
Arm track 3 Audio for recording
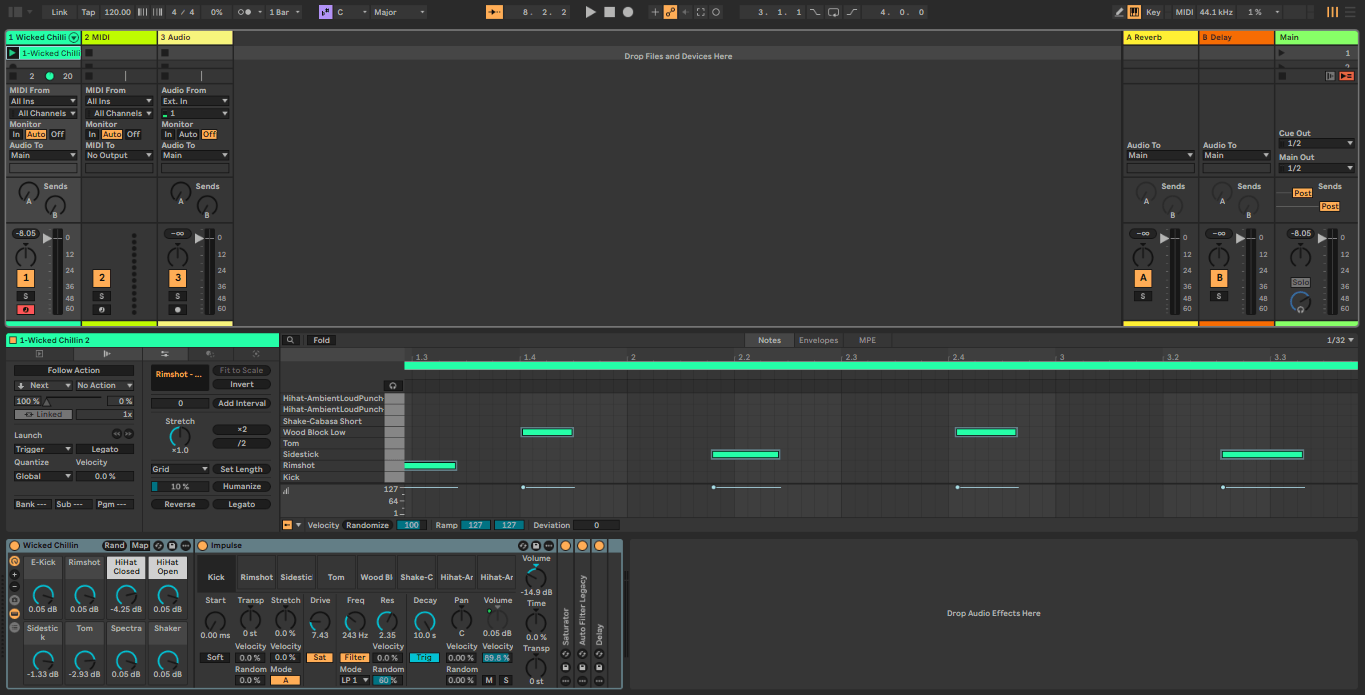click(x=177, y=310)
